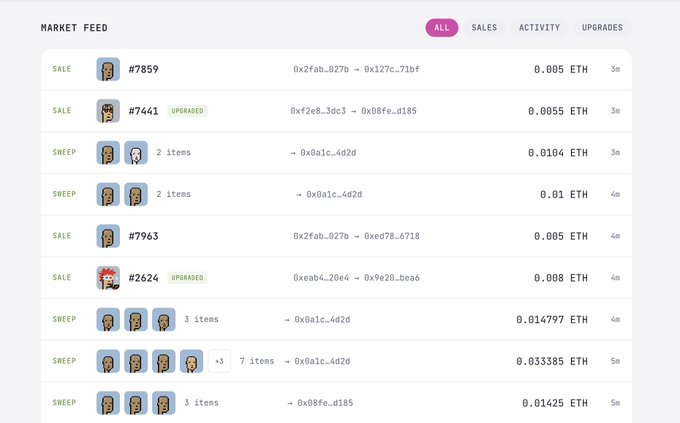View second punk in 0.014797 ETH sweep
This screenshot has height=423, width=680.
[x=136, y=319]
